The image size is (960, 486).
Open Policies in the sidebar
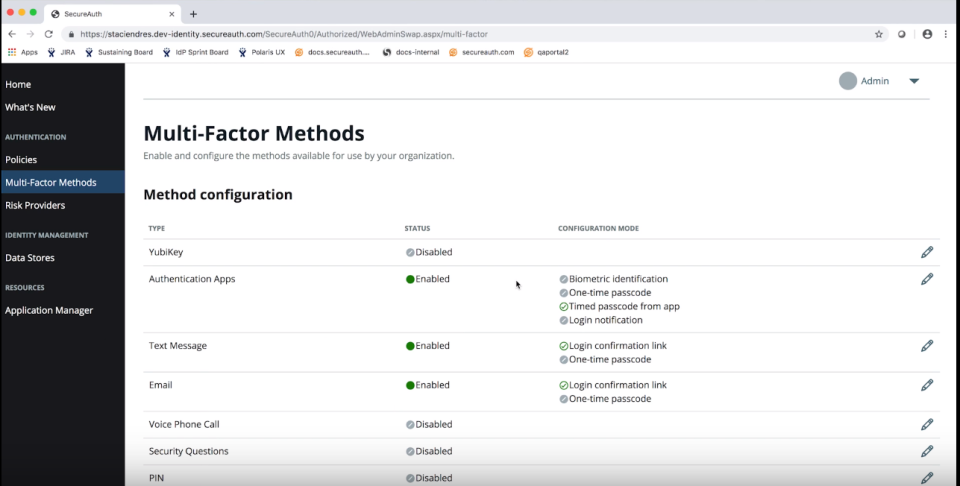tap(21, 159)
